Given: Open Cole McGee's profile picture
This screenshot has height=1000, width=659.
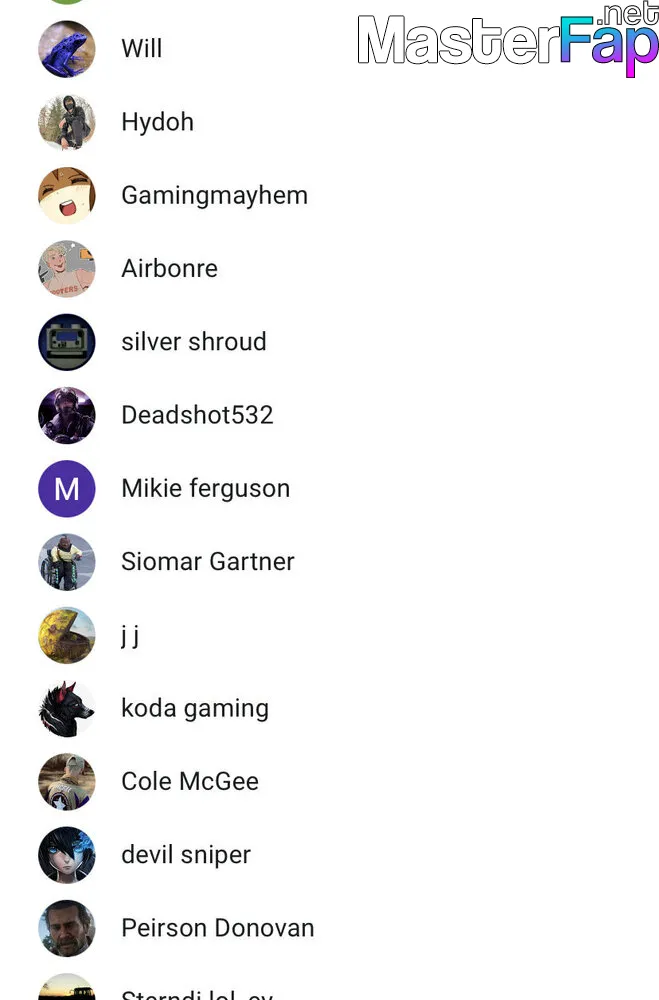Looking at the screenshot, I should tap(67, 783).
